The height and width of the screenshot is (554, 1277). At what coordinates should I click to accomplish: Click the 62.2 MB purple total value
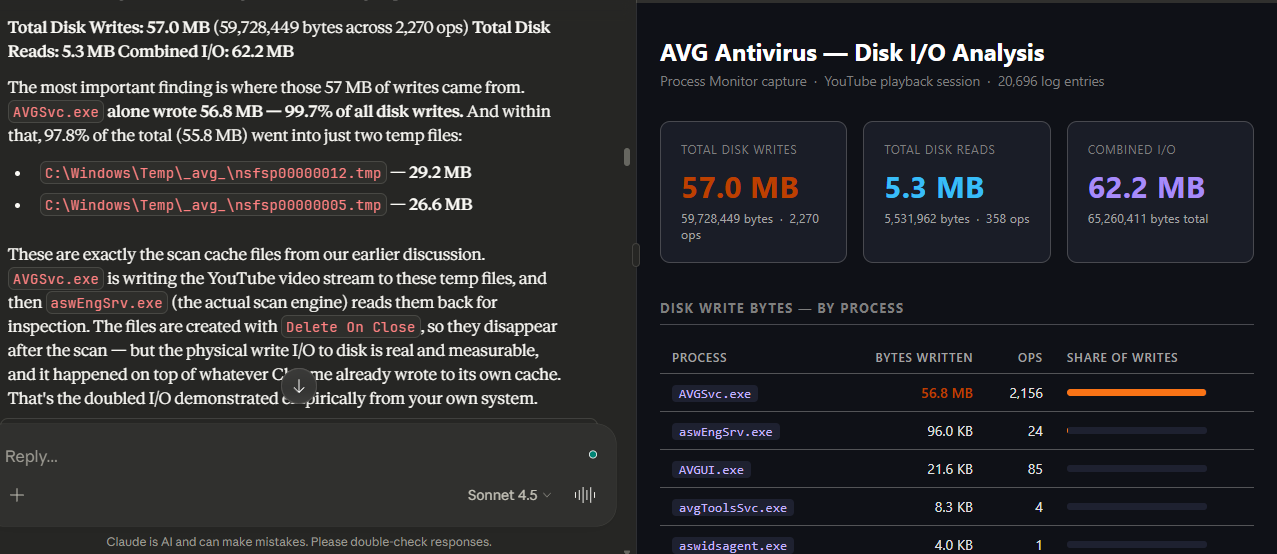tap(1146, 187)
